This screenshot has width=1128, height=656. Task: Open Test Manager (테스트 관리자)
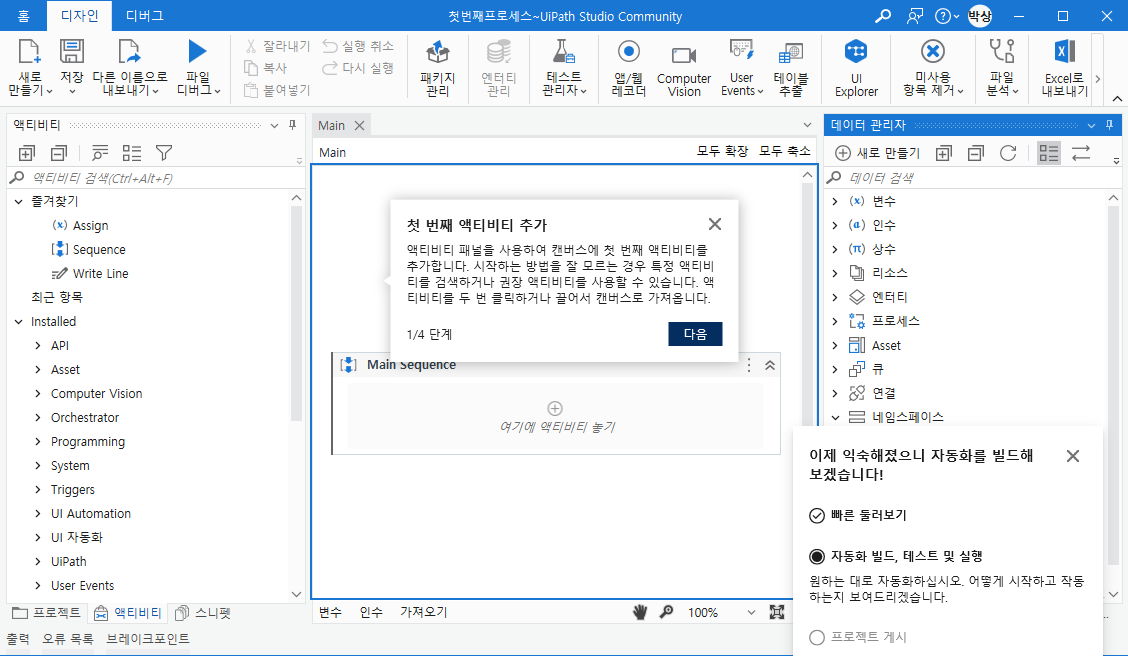coord(563,69)
